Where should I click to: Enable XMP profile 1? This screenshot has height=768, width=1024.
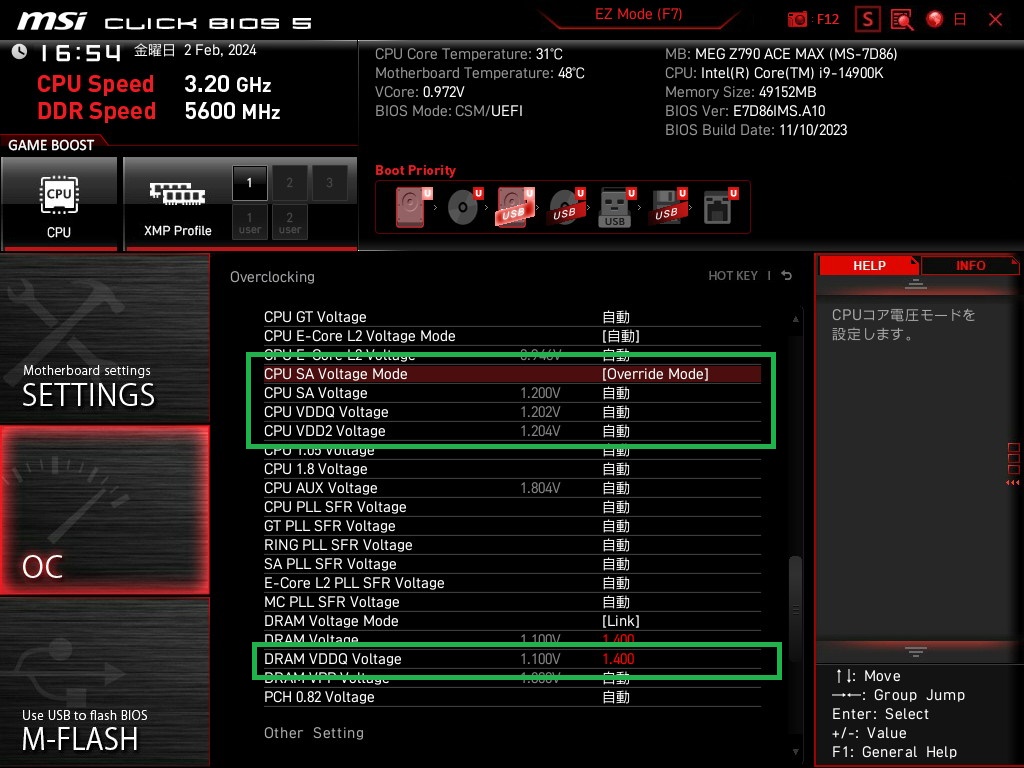click(x=249, y=183)
